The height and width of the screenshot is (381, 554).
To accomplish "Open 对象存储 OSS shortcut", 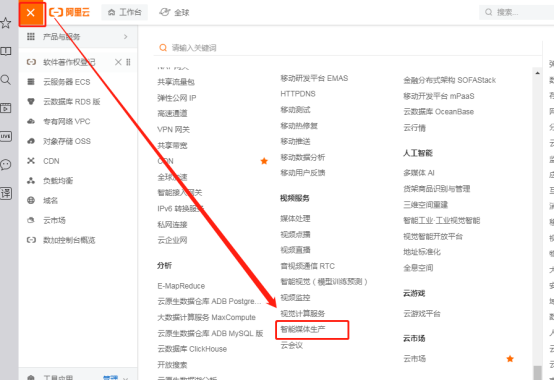I will (x=67, y=141).
